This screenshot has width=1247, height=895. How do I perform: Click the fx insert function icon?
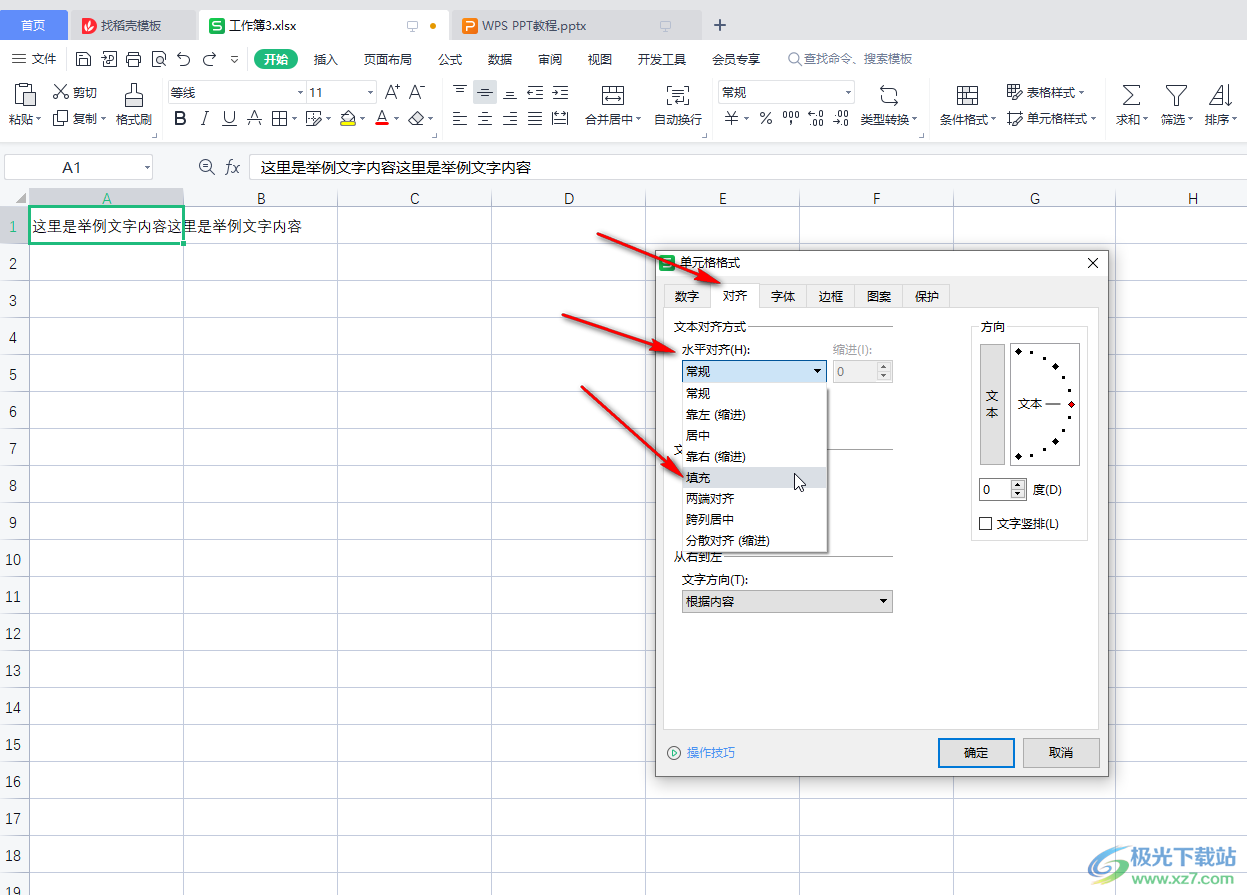click(232, 167)
